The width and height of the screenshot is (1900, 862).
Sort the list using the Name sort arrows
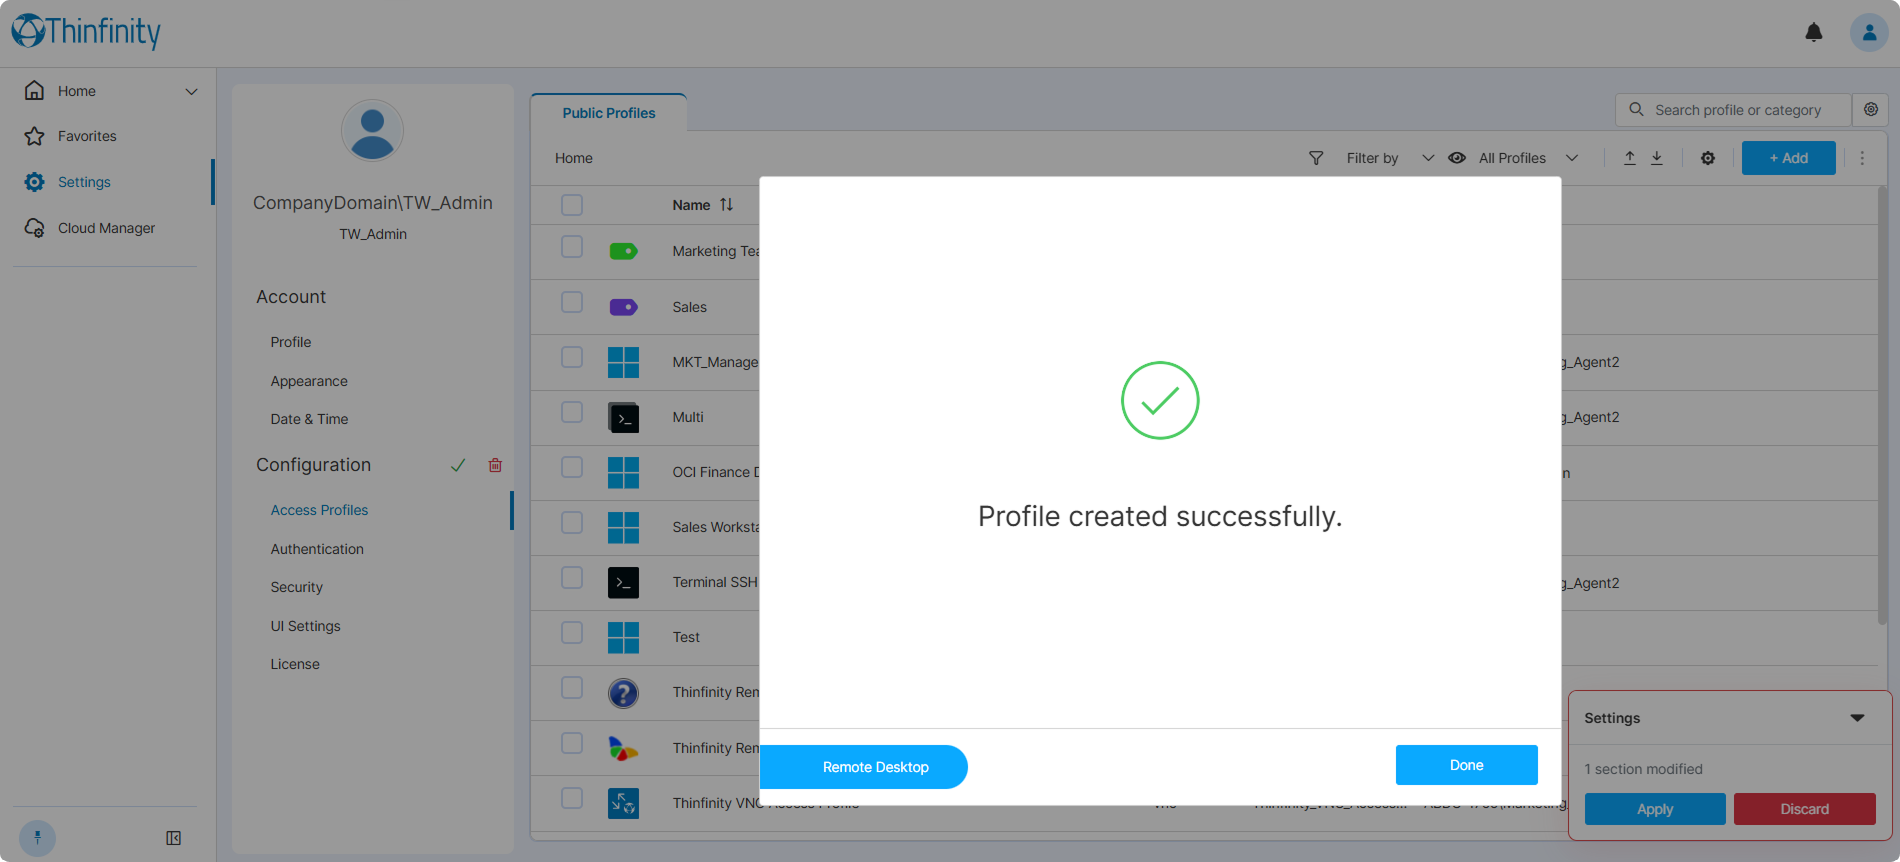[x=726, y=204]
